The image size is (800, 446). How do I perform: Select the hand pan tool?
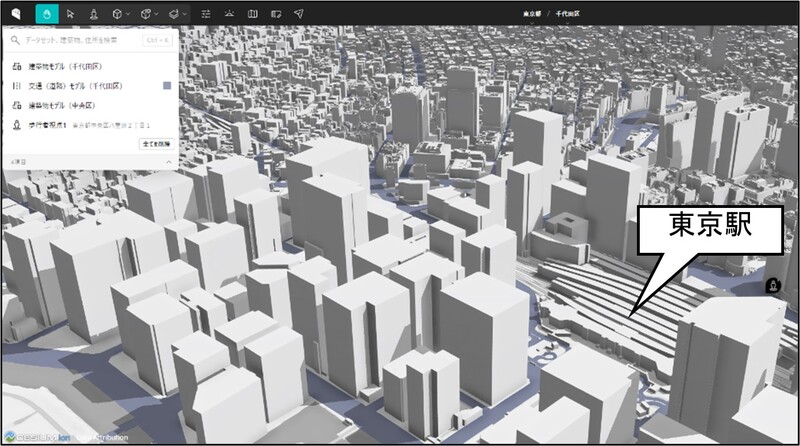pyautogui.click(x=46, y=14)
